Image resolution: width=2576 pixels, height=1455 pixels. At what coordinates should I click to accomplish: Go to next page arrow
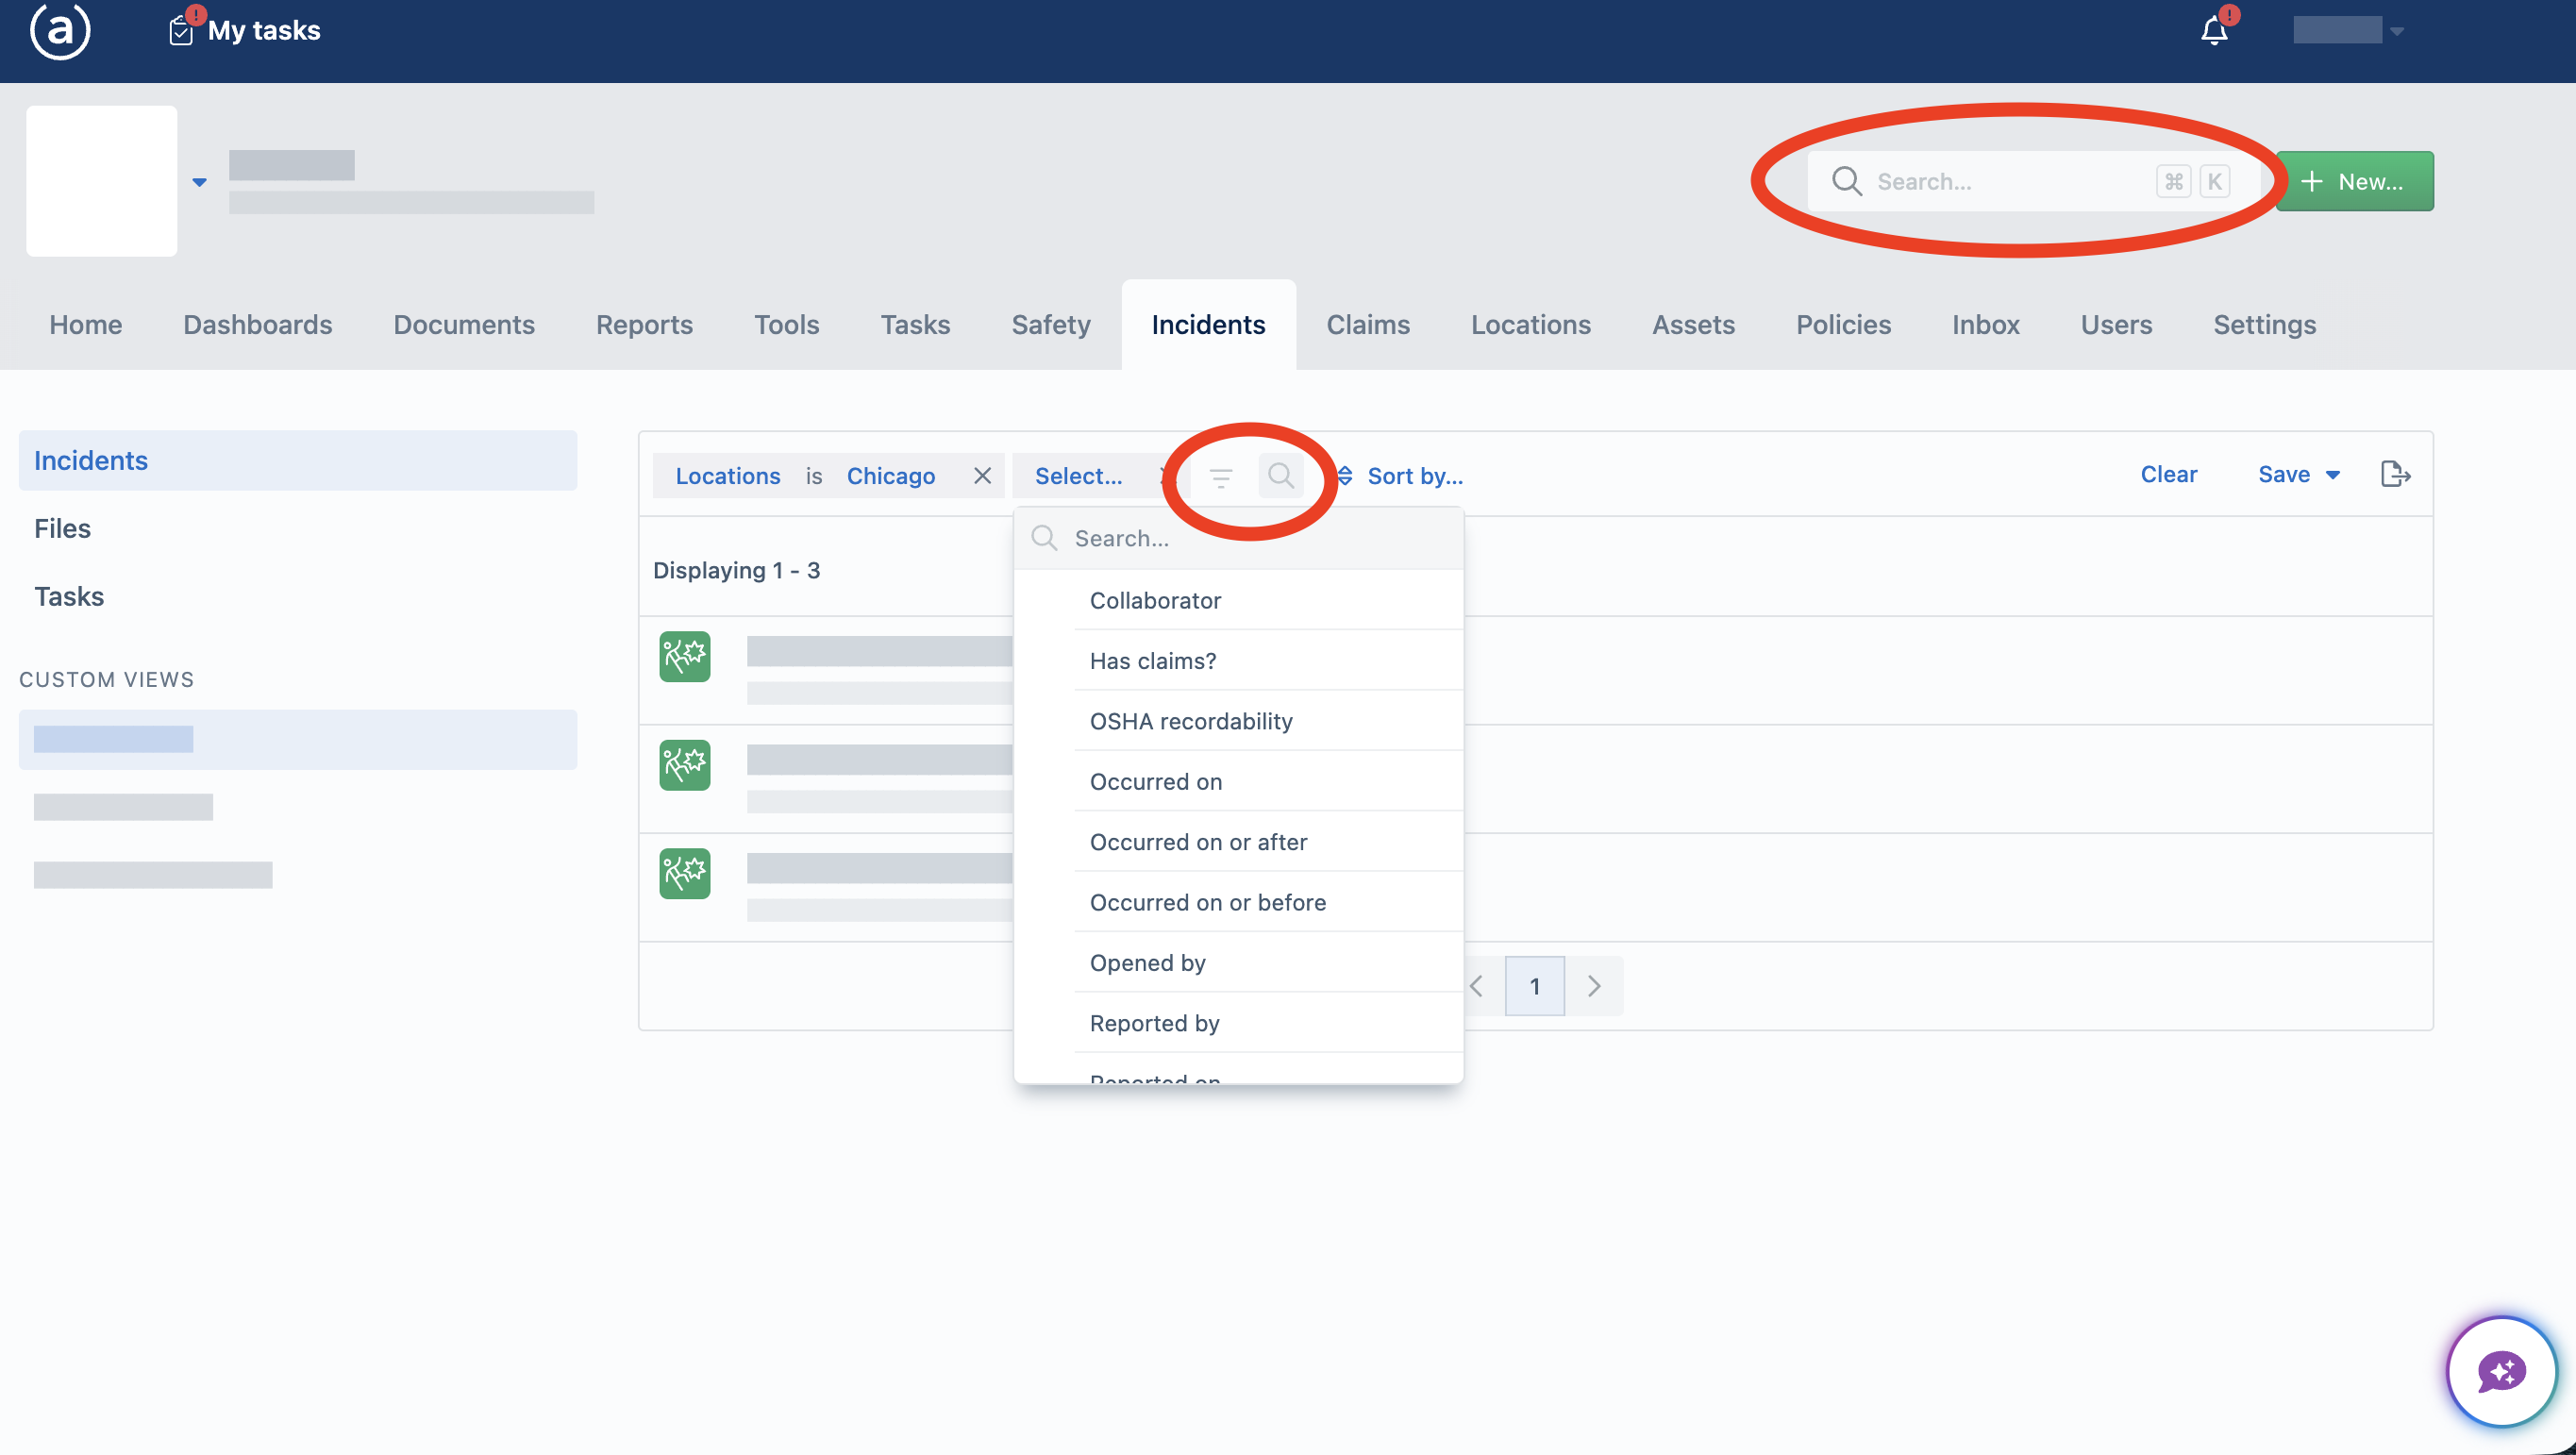[1594, 986]
